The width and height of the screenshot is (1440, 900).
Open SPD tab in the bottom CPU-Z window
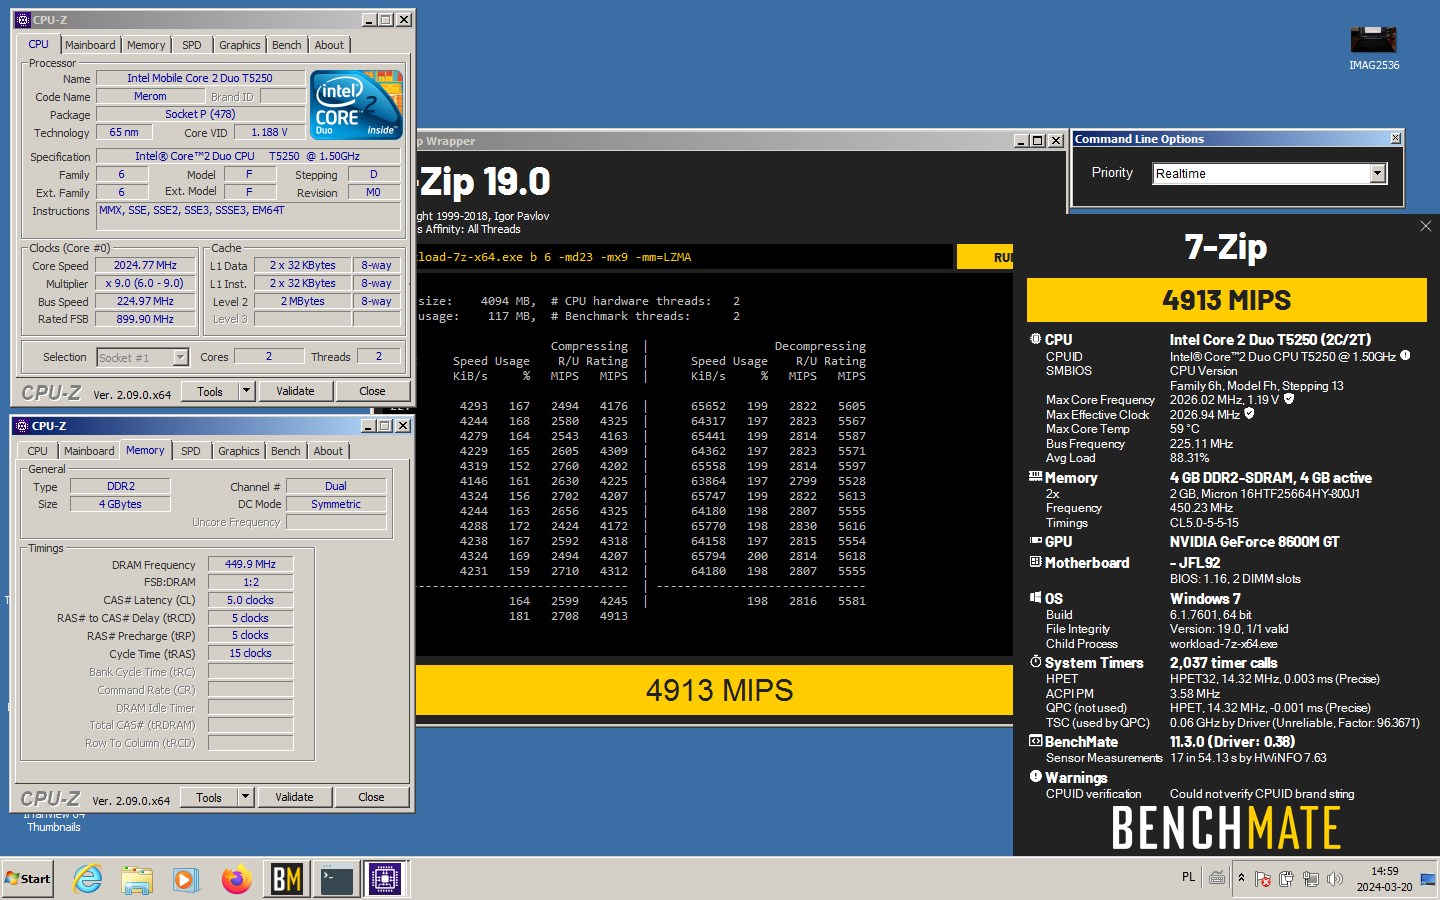click(191, 451)
